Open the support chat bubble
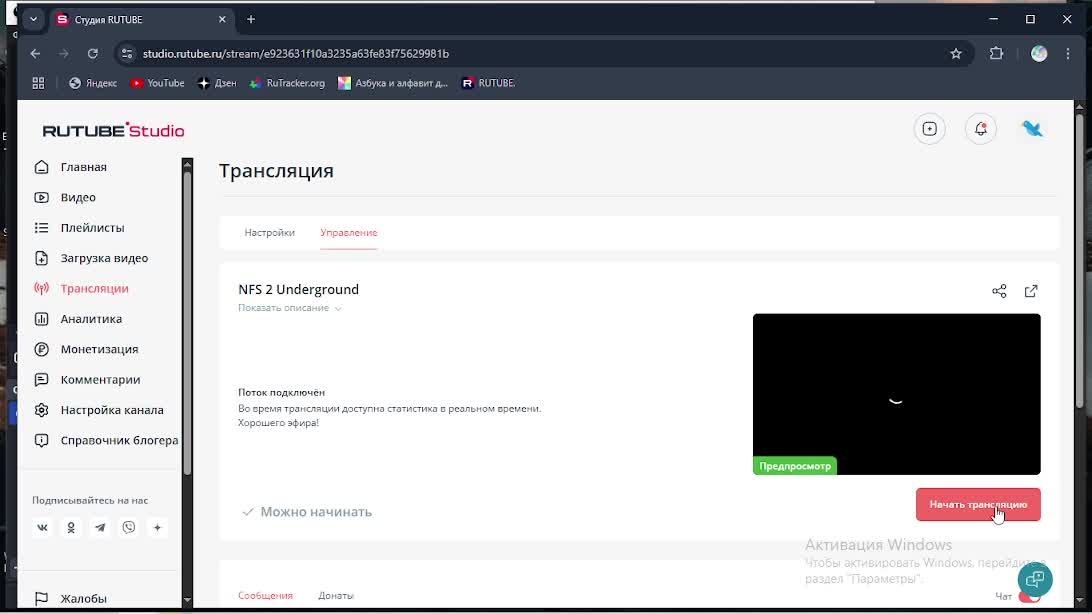 click(1035, 579)
